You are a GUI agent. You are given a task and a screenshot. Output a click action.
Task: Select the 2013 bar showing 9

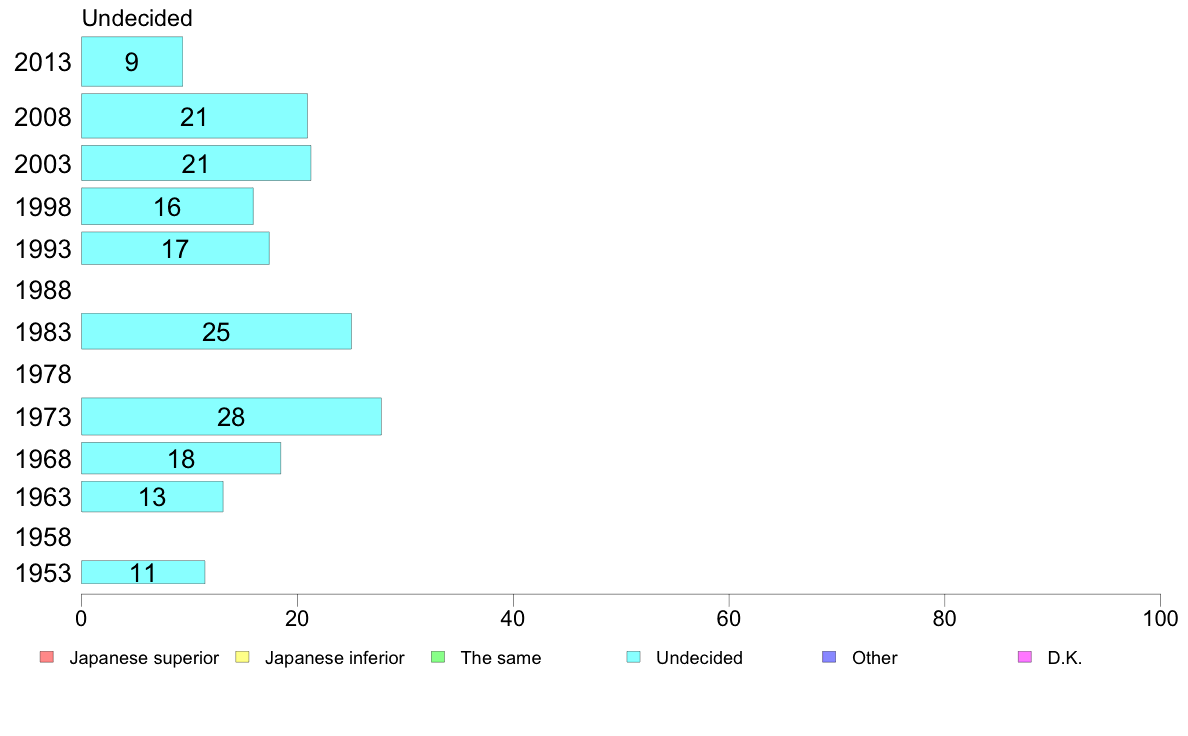132,61
